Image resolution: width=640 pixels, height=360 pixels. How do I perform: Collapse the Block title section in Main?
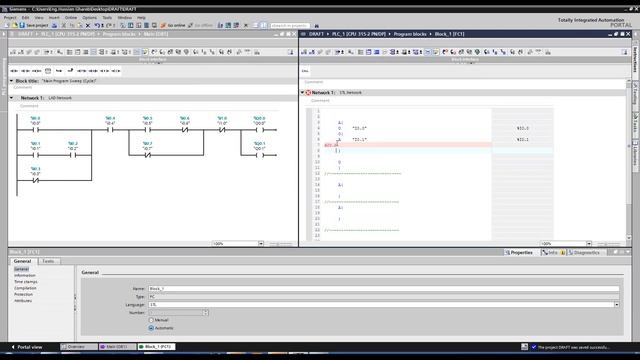click(11, 81)
